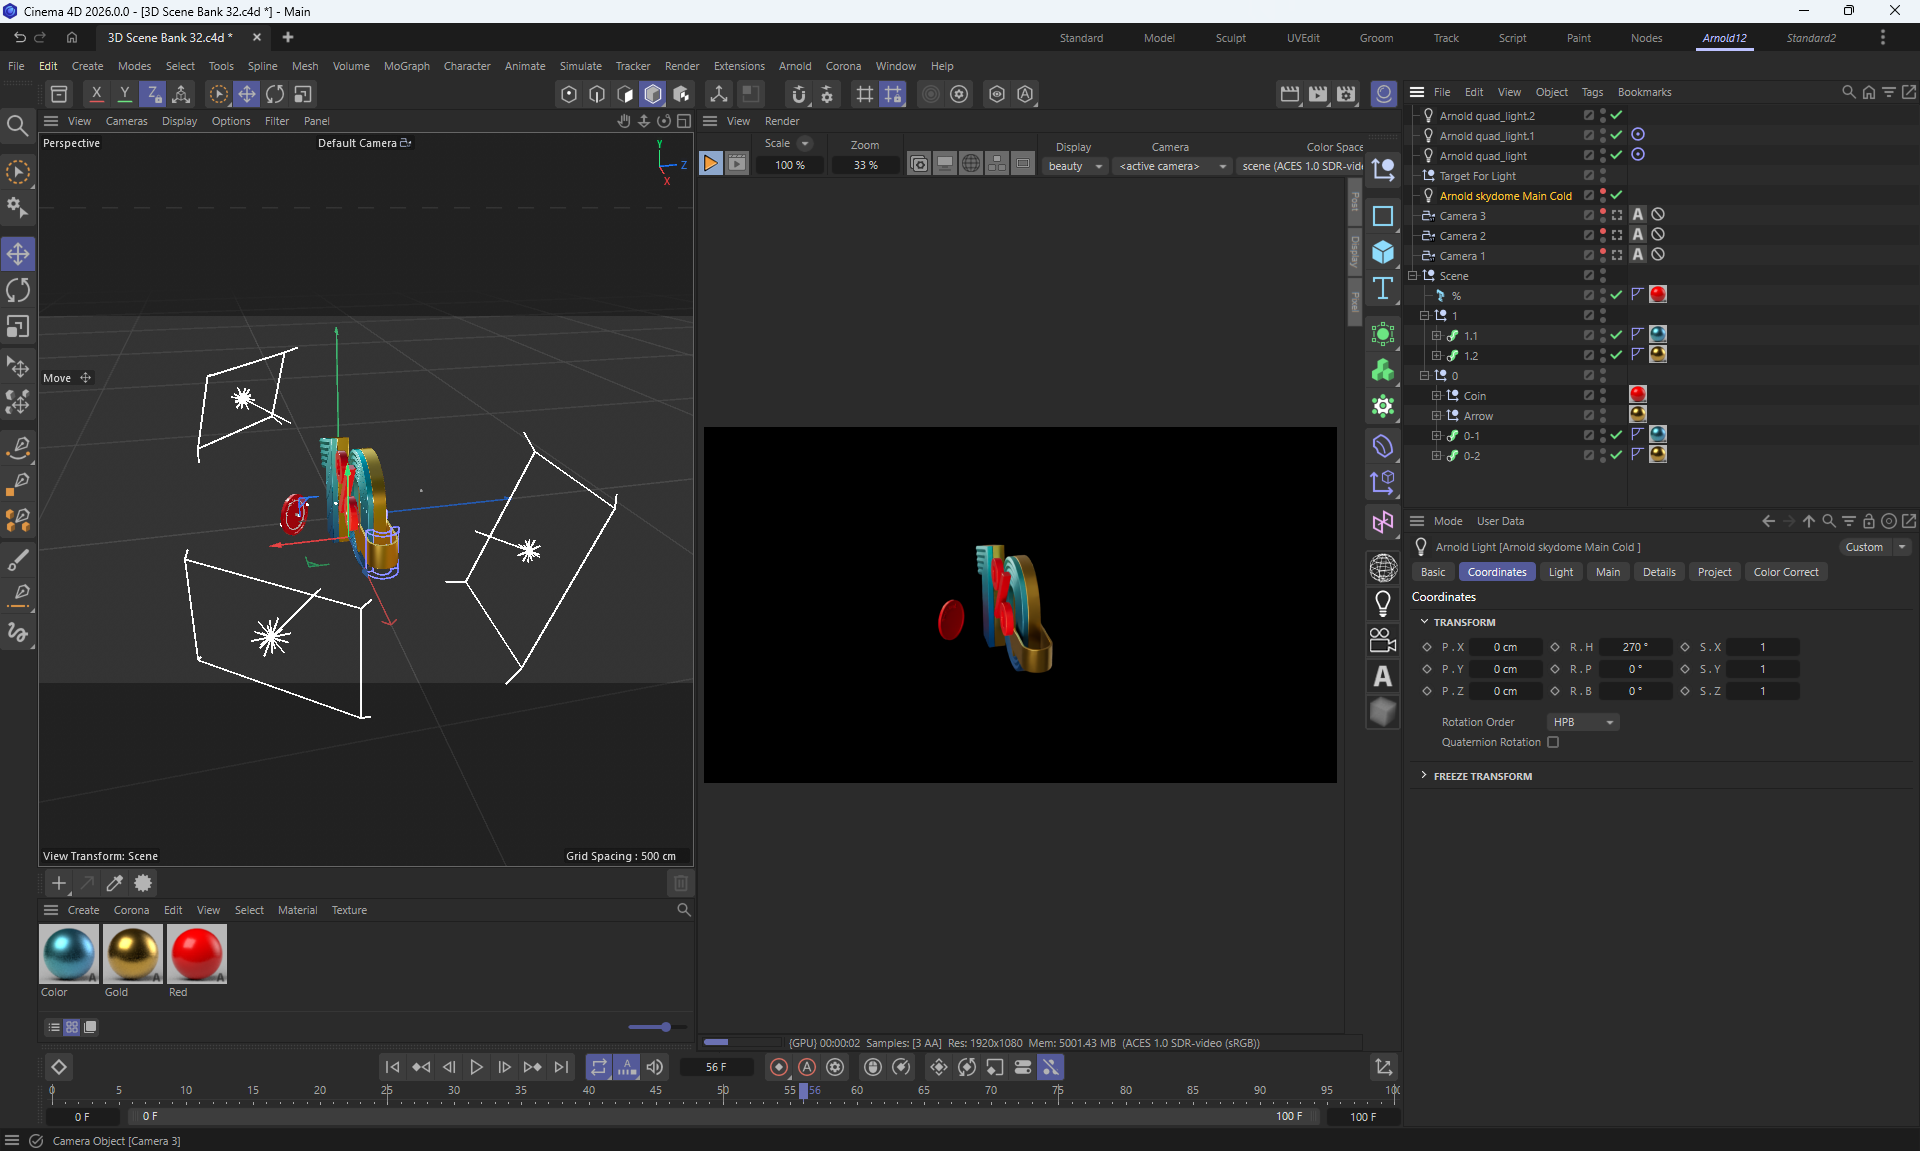The width and height of the screenshot is (1920, 1151).
Task: Click the Cube primitive icon
Action: point(1383,252)
